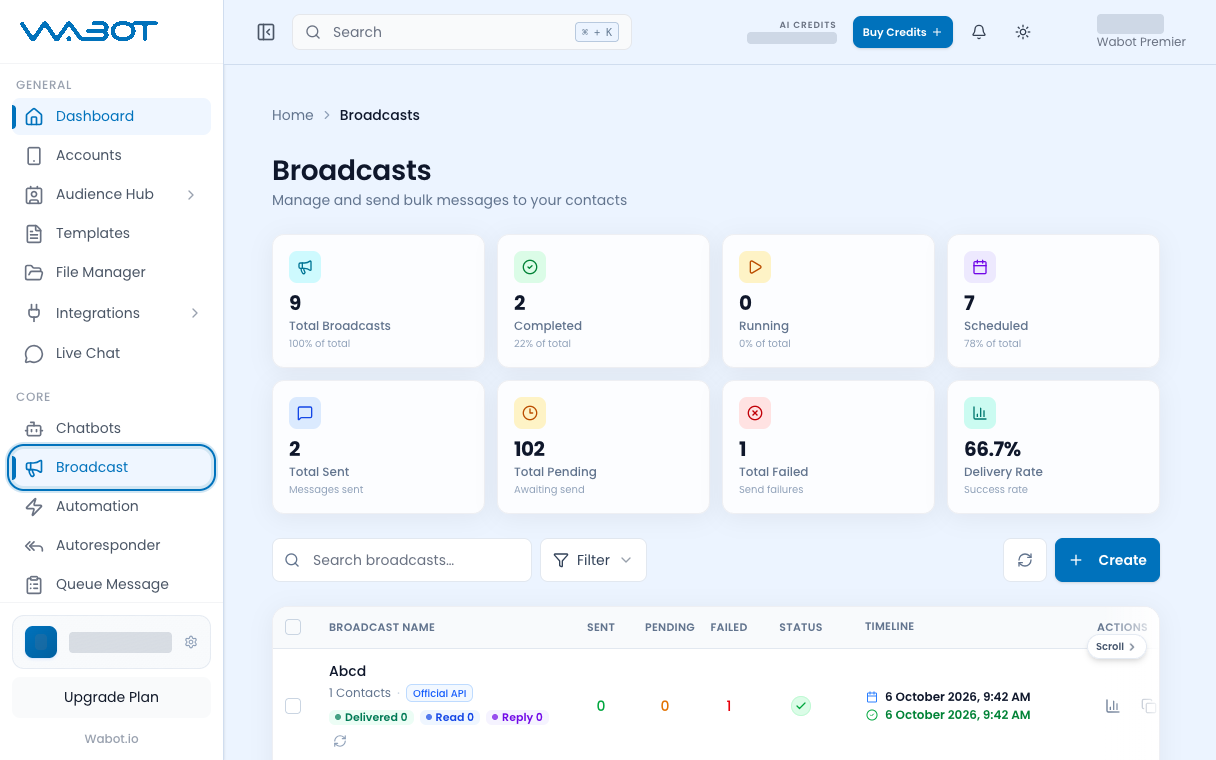The width and height of the screenshot is (1216, 760).
Task: Select Broadcast in sidebar
Action: (x=111, y=467)
